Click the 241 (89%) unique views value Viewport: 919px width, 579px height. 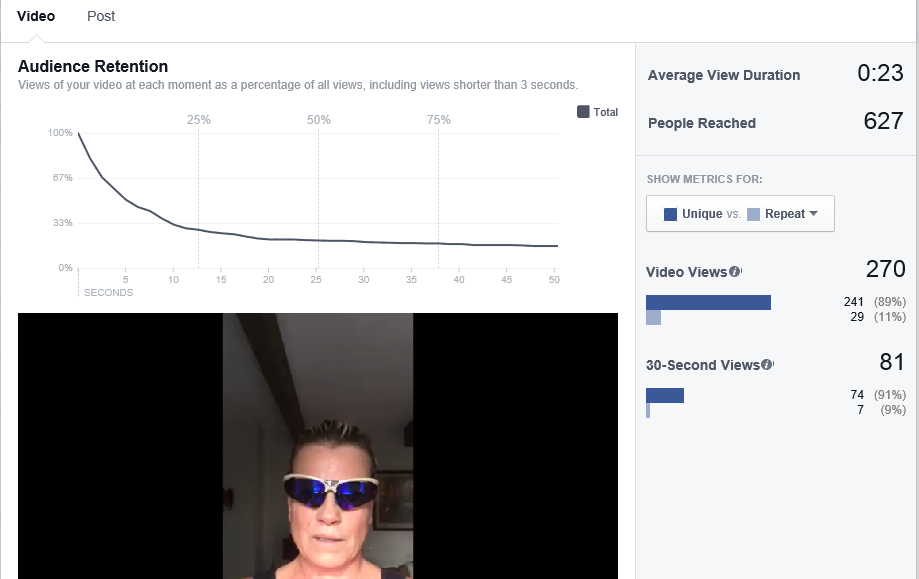874,302
